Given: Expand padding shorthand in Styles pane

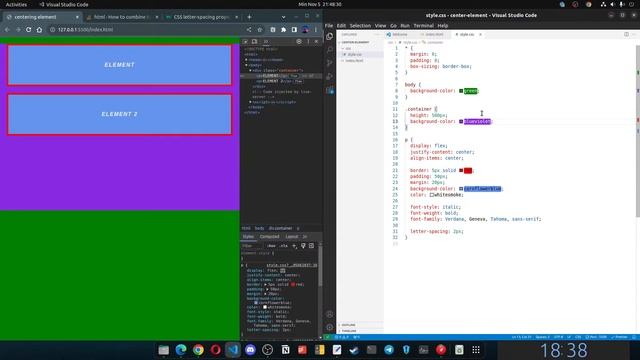Looking at the screenshot, I should click(x=268, y=289).
